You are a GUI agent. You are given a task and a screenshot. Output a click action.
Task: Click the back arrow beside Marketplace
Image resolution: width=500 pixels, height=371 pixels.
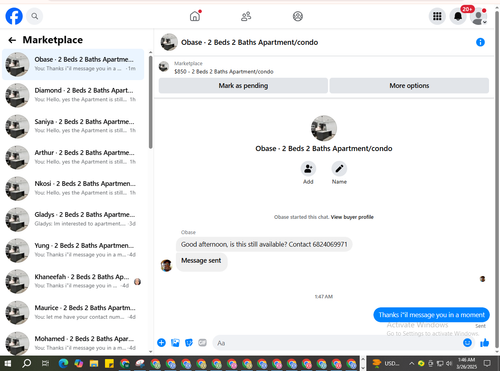click(x=12, y=40)
